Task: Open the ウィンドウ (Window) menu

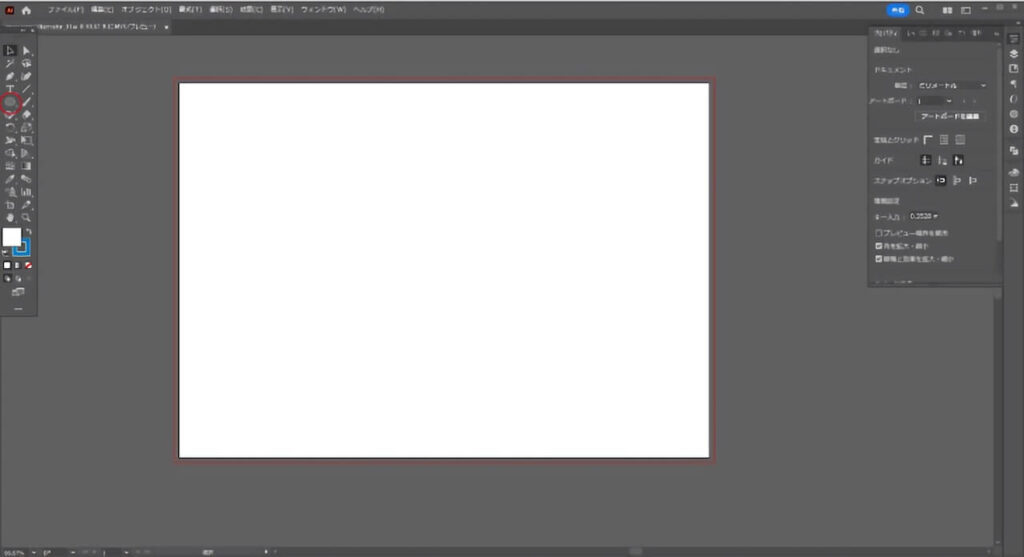Action: [323, 10]
